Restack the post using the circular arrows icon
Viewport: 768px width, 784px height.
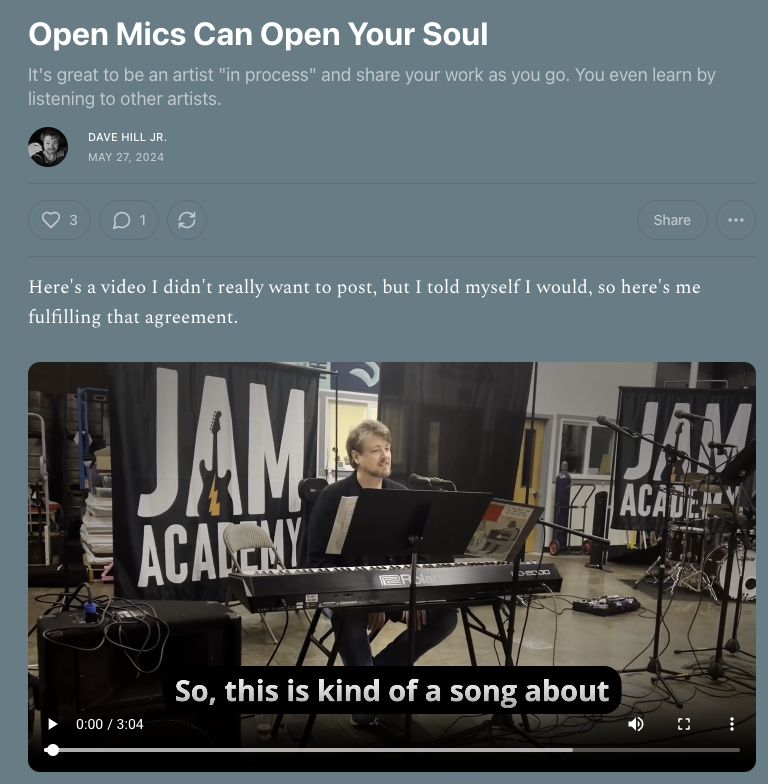click(x=187, y=220)
